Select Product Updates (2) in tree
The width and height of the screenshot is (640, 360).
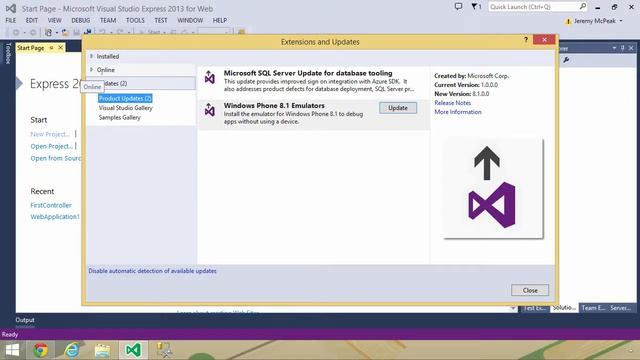point(125,98)
